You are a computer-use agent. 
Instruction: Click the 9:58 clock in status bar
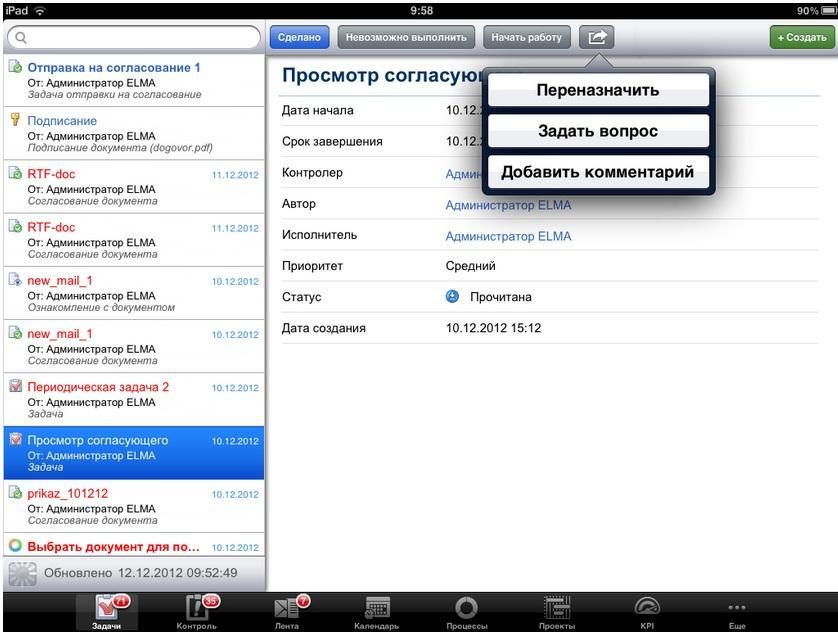[422, 11]
